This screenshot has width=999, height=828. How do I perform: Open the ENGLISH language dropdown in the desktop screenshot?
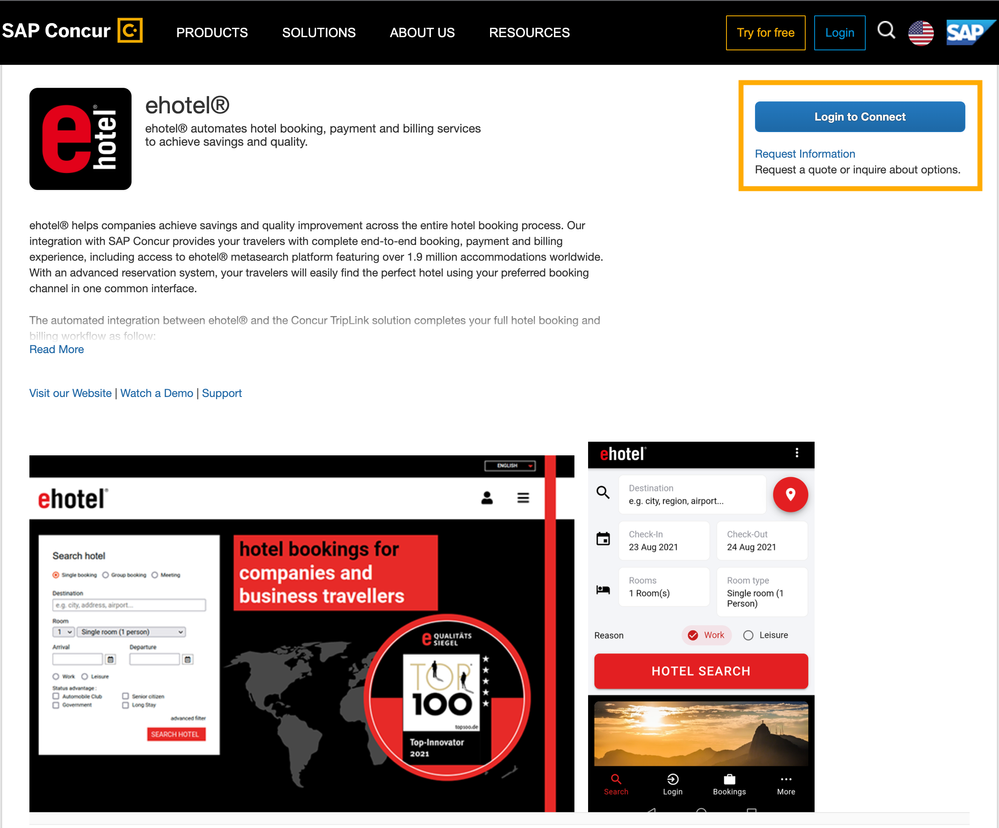[510, 466]
